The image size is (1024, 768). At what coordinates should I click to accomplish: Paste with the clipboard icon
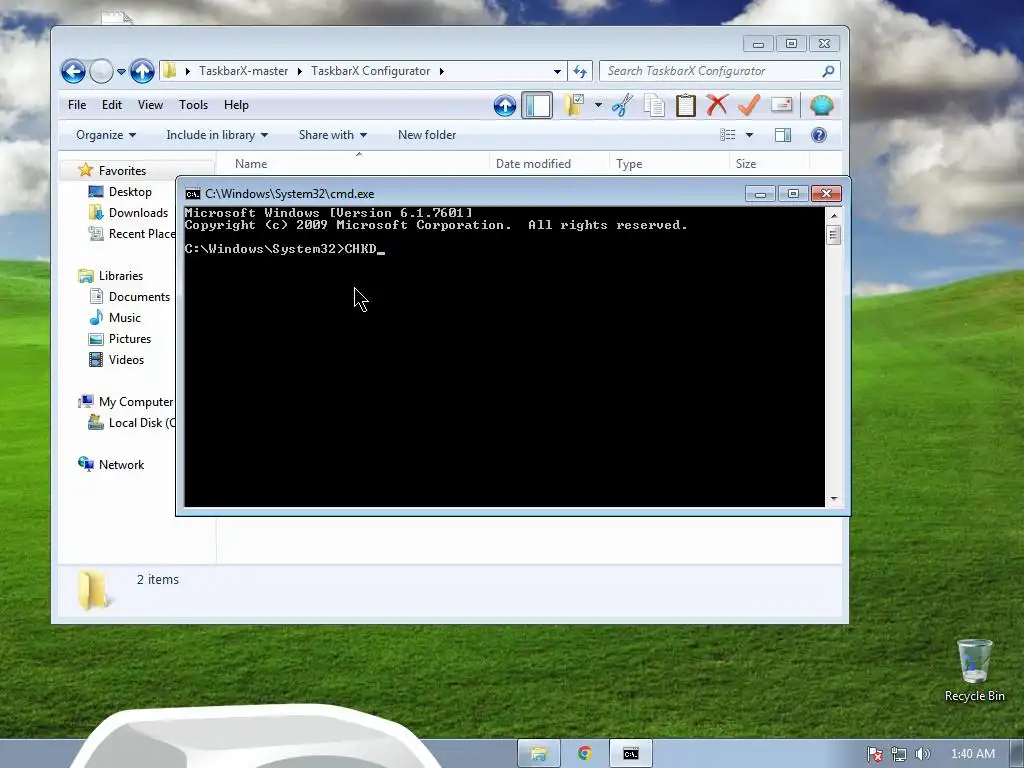(686, 105)
